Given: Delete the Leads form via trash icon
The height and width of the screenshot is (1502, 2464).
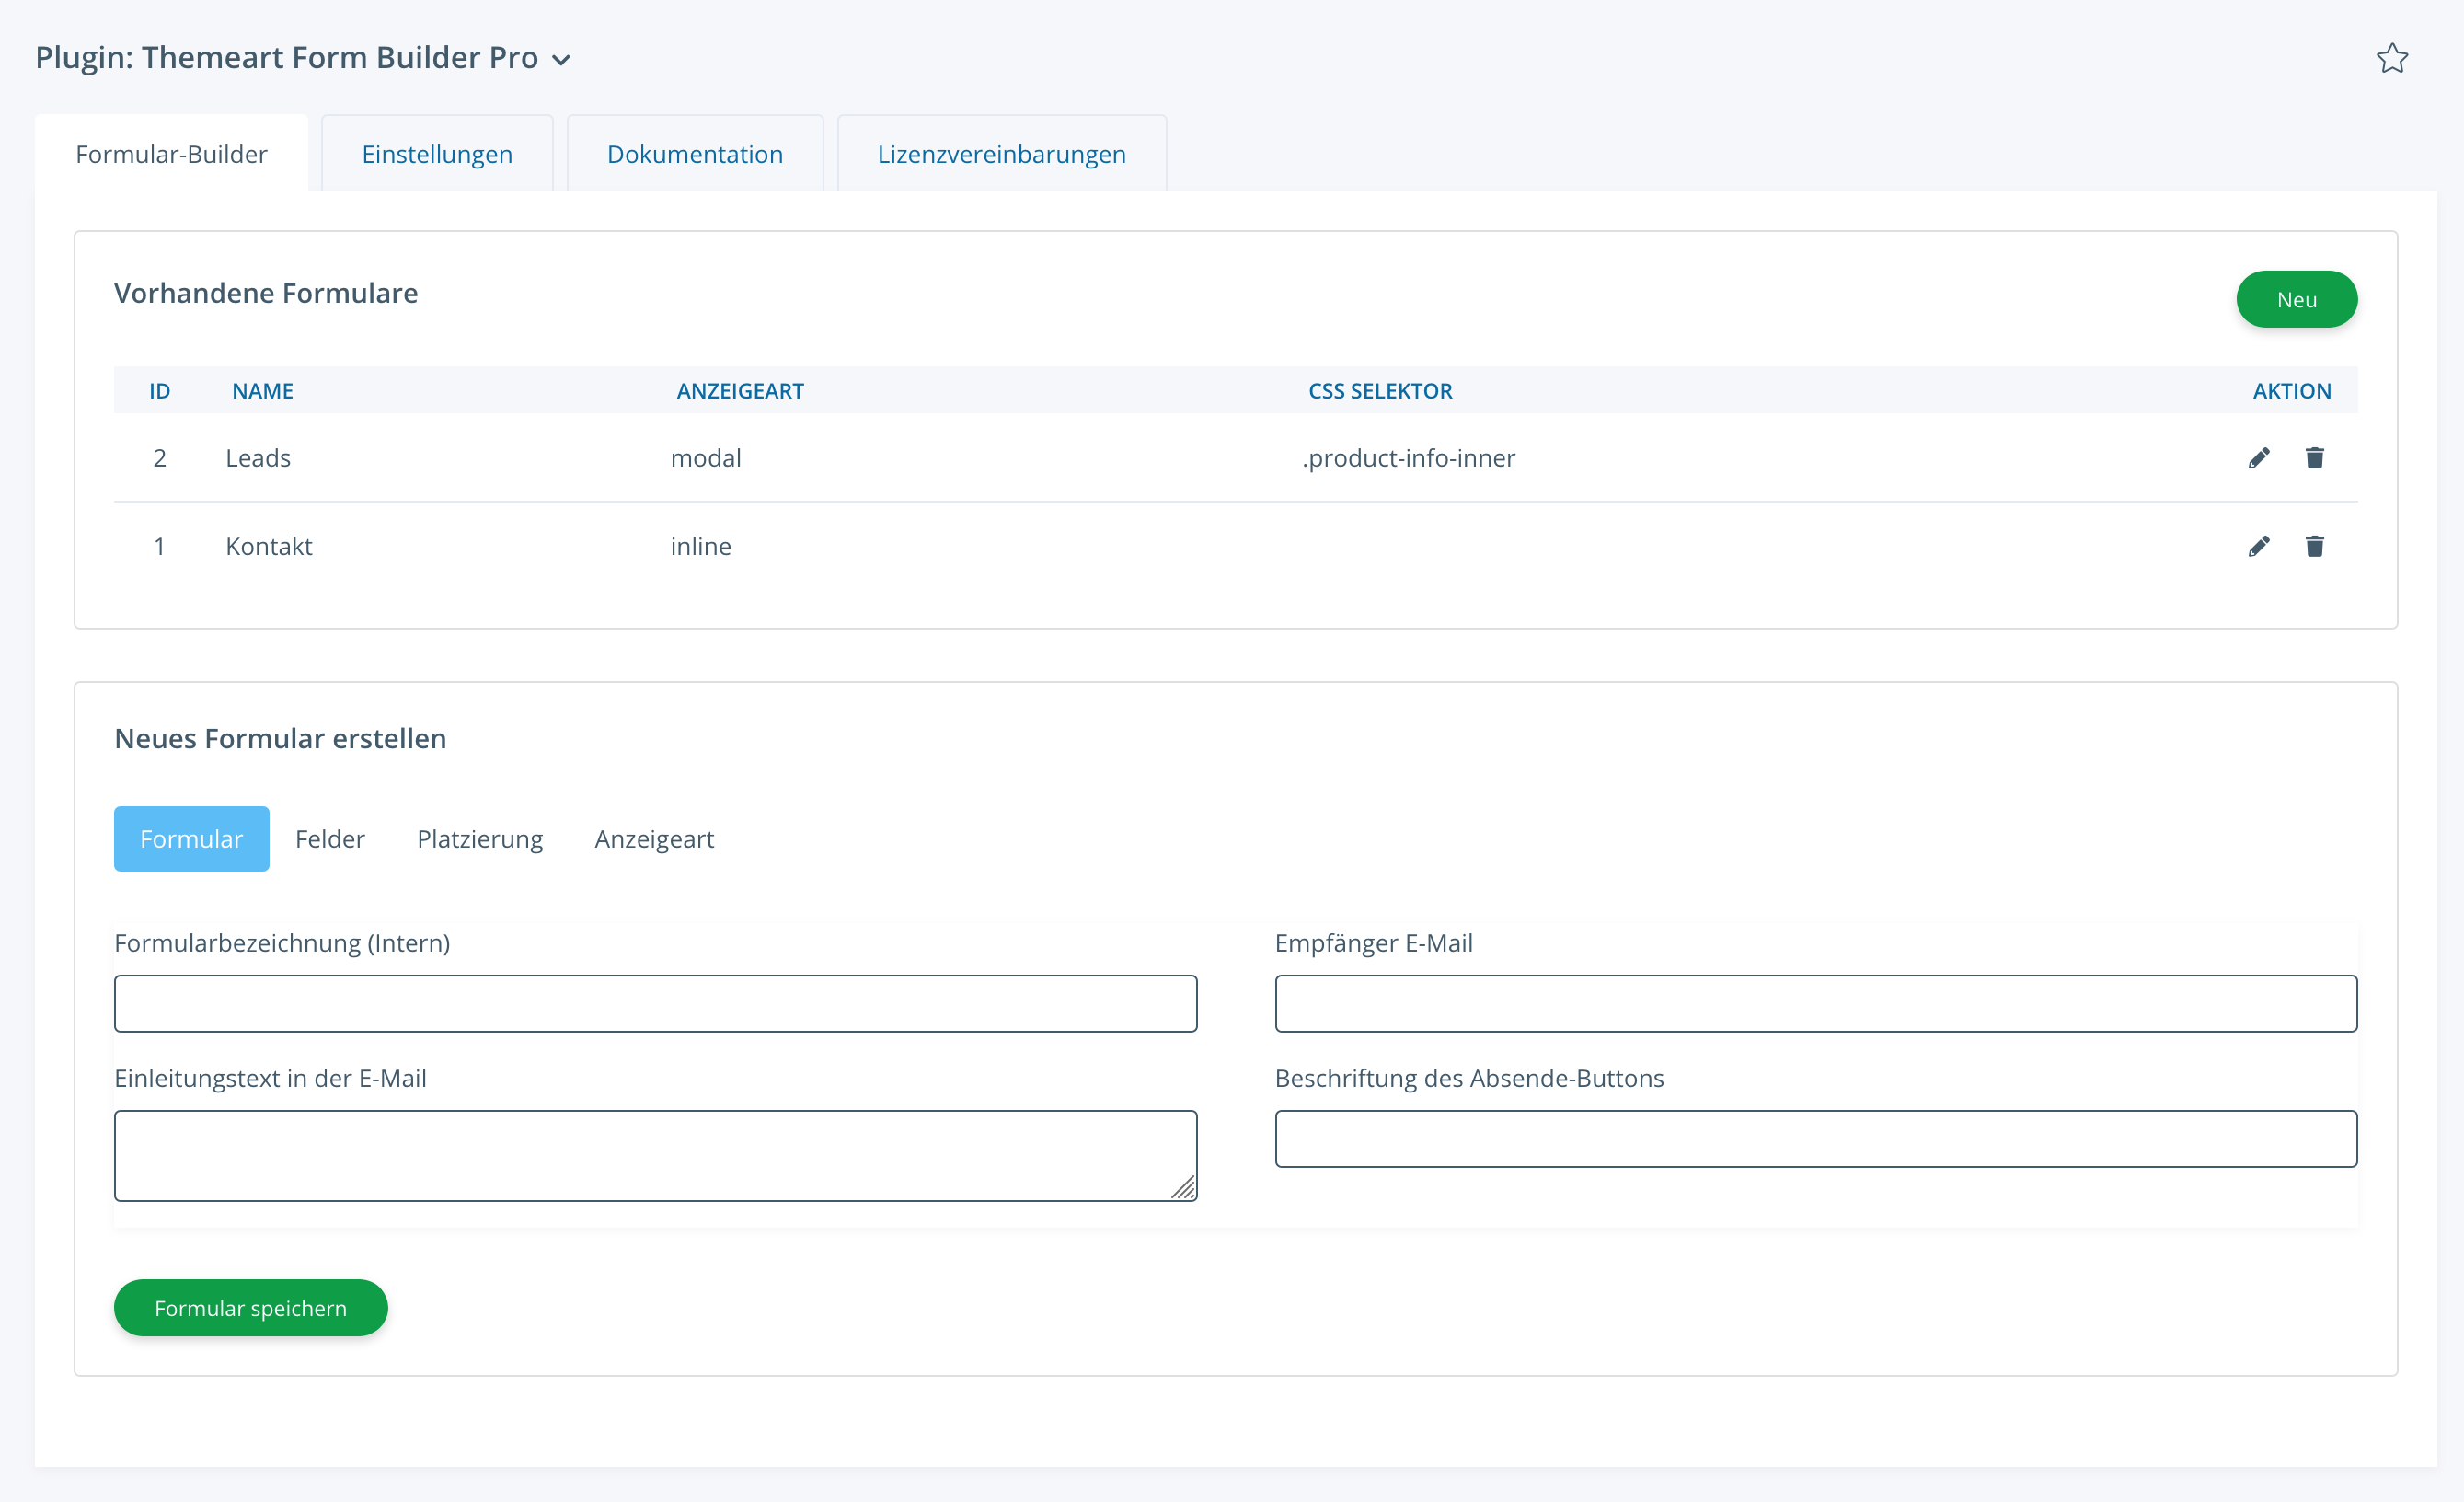Looking at the screenshot, I should point(2314,458).
